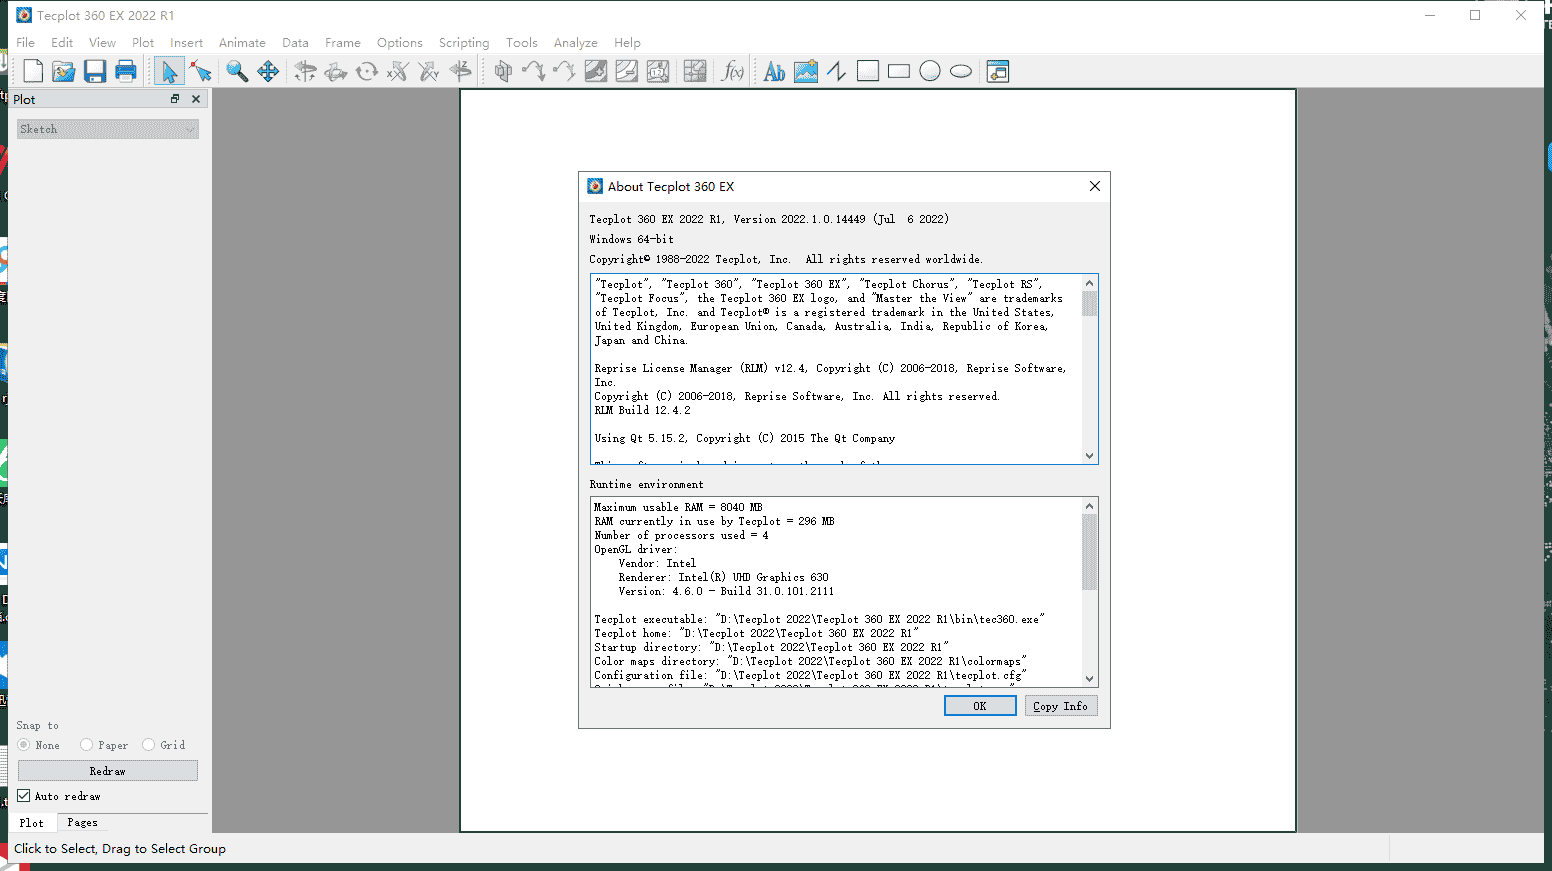Open the Analyze menu
Image resolution: width=1552 pixels, height=871 pixels.
click(x=575, y=43)
